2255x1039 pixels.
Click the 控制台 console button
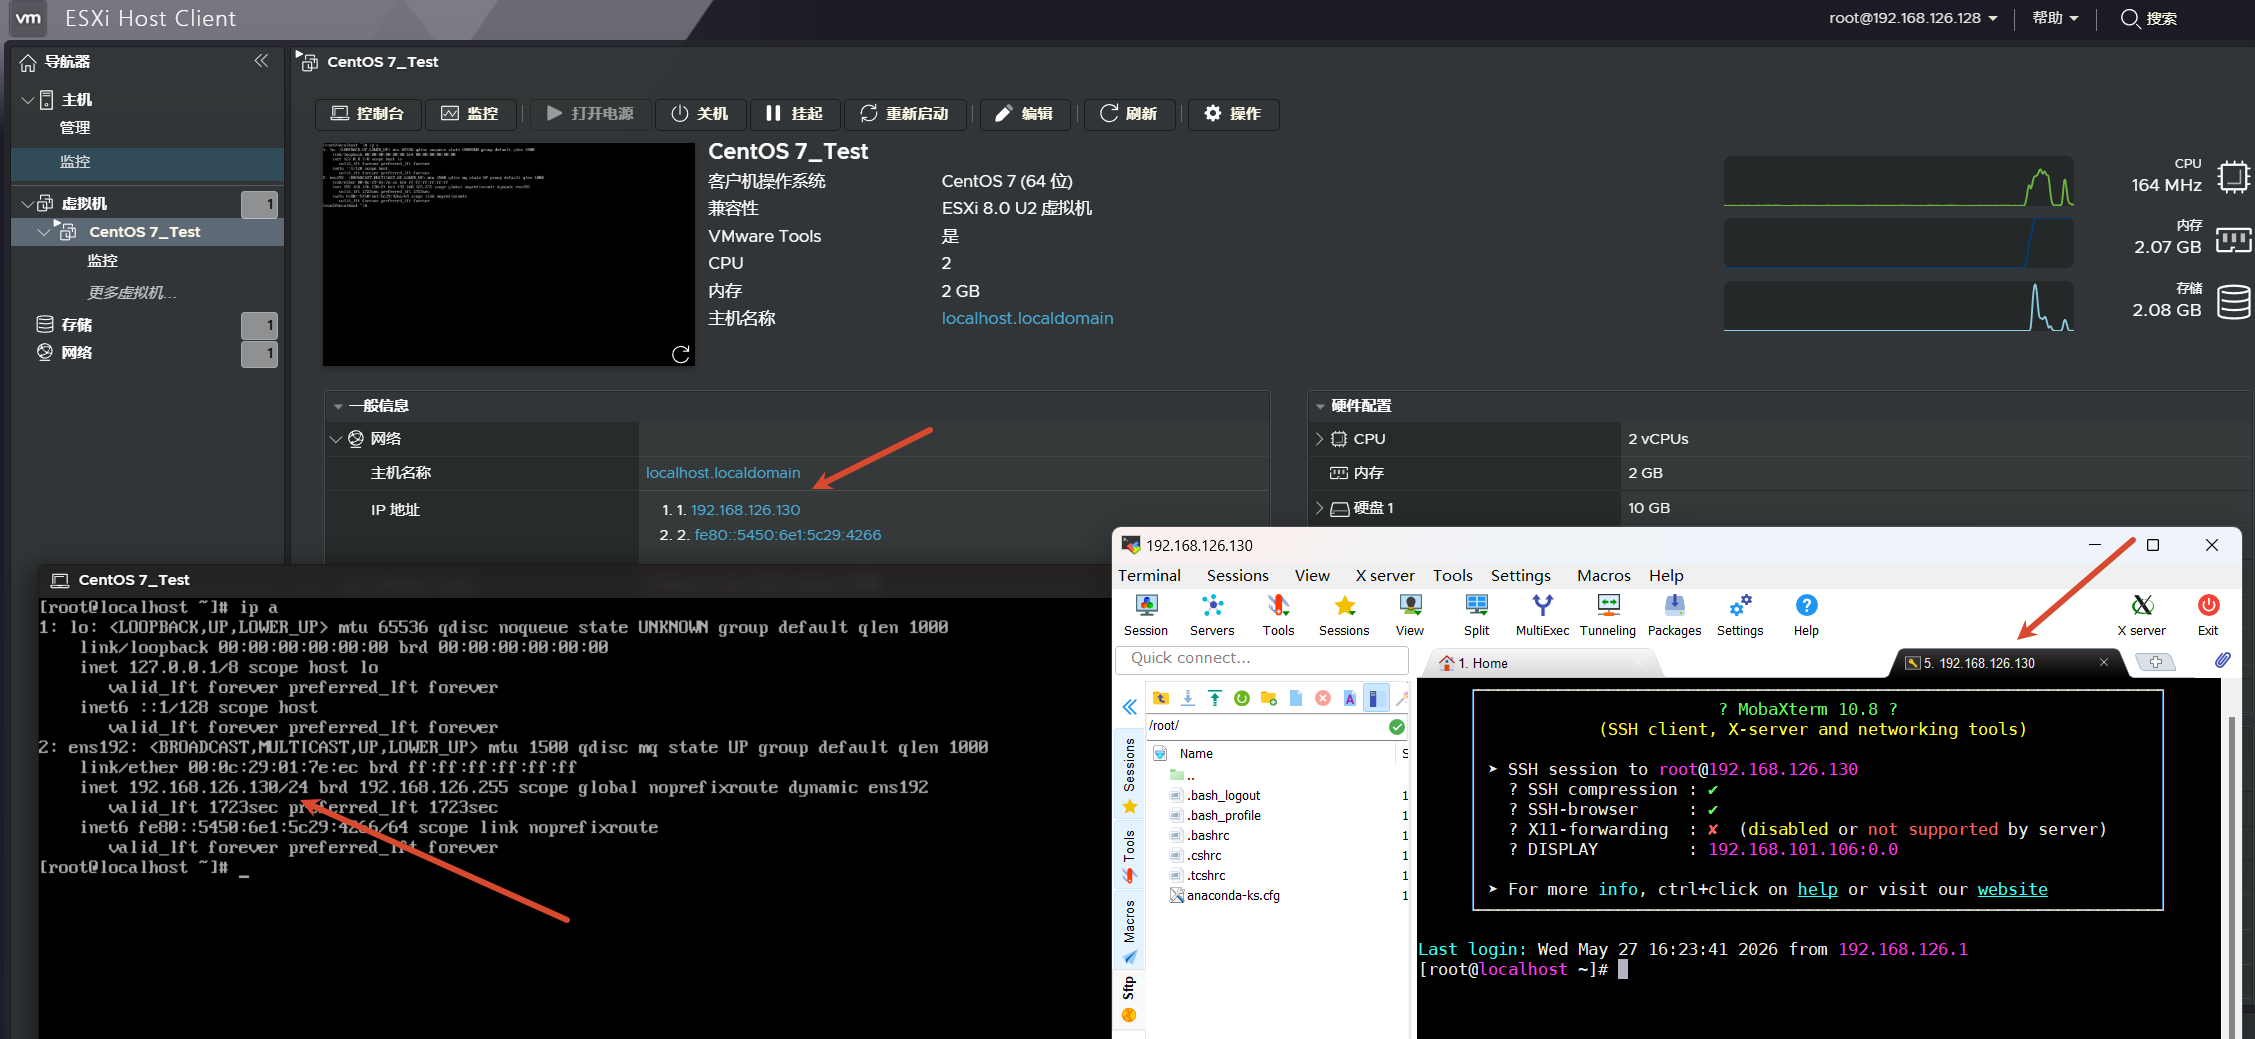[368, 114]
